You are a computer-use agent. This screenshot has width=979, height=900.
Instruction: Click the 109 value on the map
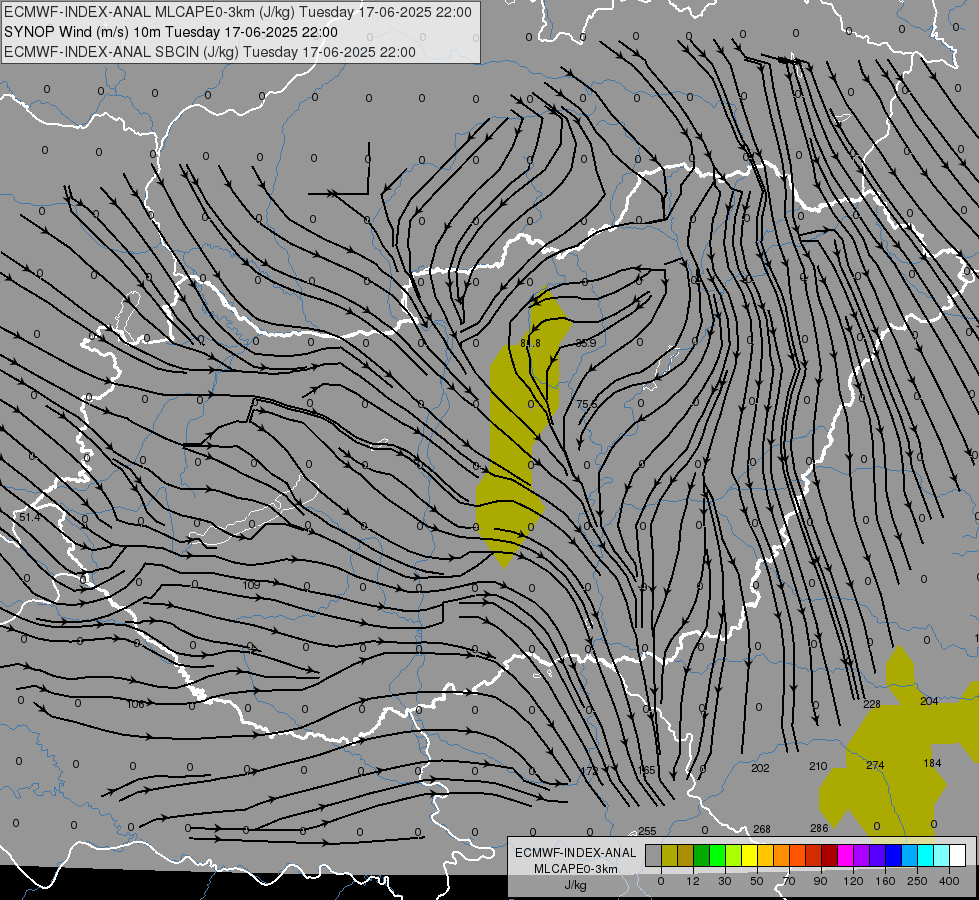pos(251,585)
